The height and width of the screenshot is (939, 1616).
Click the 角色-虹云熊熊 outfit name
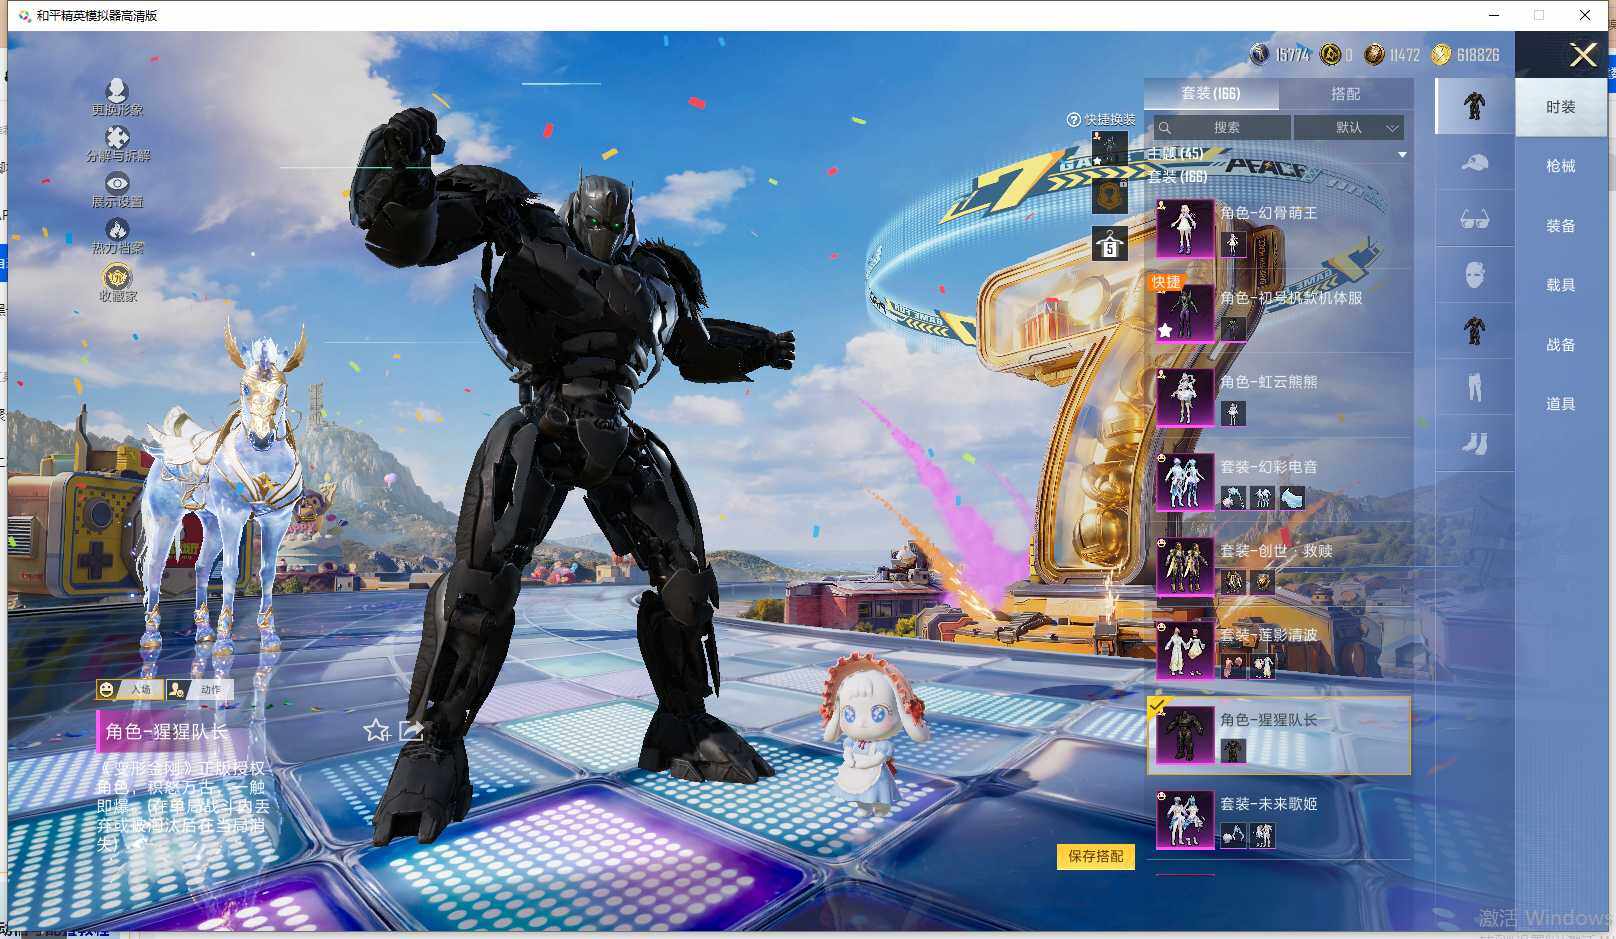pyautogui.click(x=1268, y=382)
